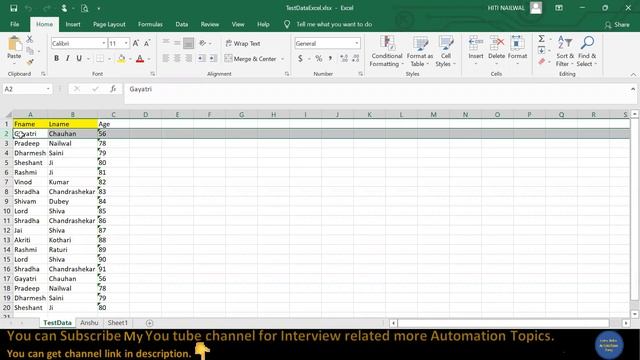Apply percent style format
The width and height of the screenshot is (640, 360).
[x=318, y=59]
